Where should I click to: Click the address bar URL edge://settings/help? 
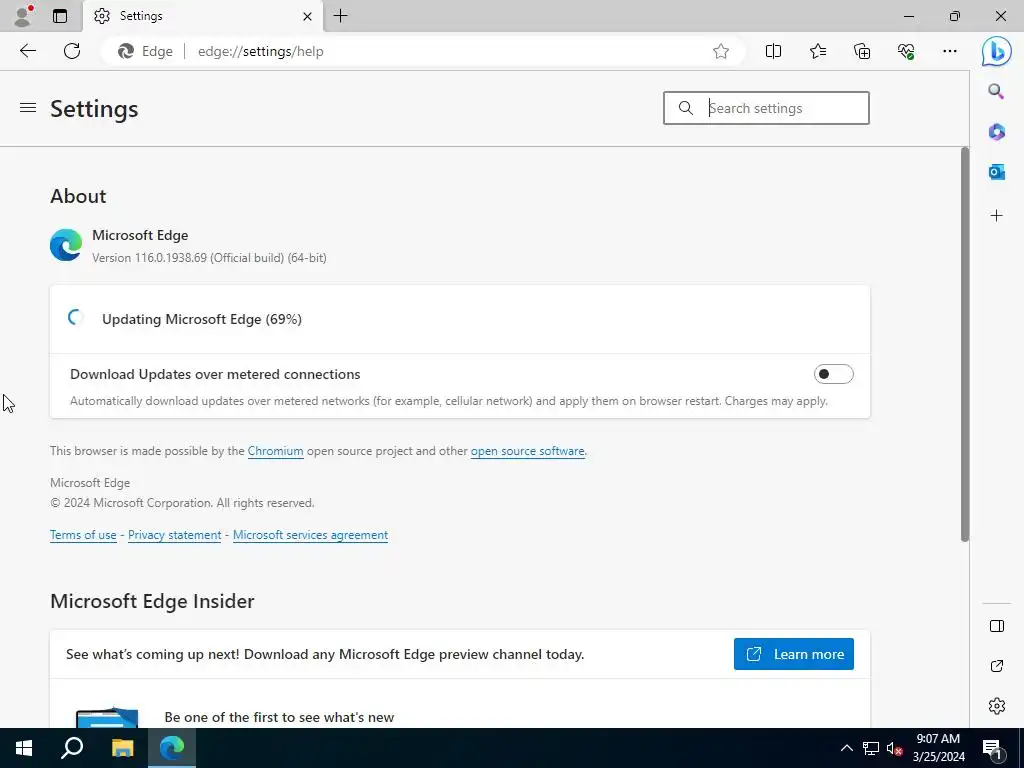pos(261,51)
